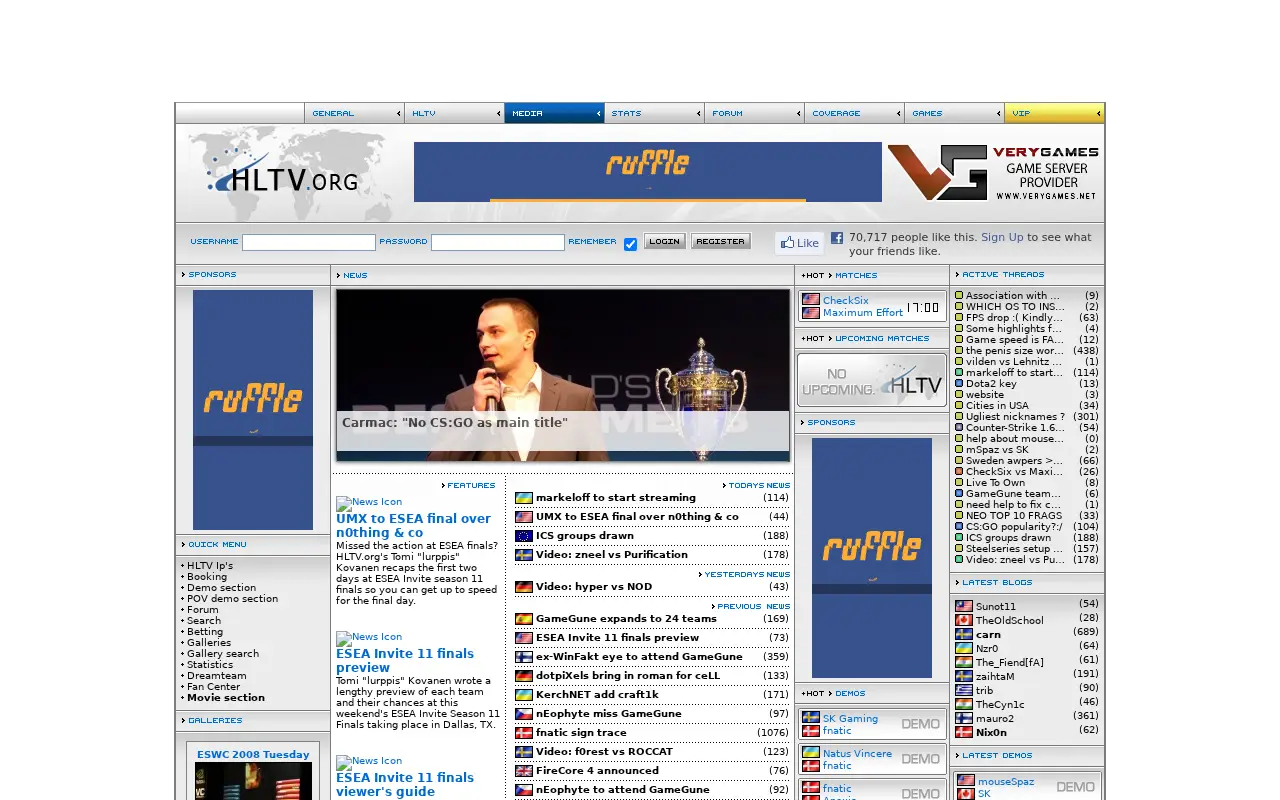Open the Coverage navigation menu
This screenshot has width=1280, height=800.
[855, 113]
